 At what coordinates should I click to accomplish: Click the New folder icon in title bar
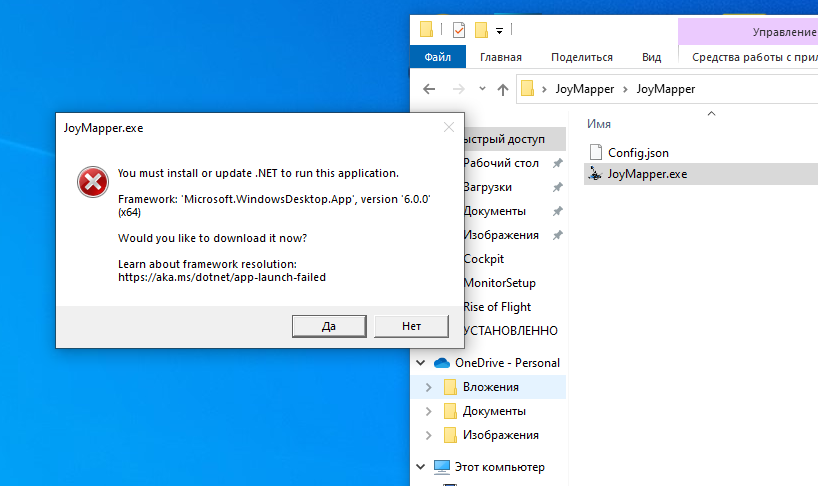481,30
